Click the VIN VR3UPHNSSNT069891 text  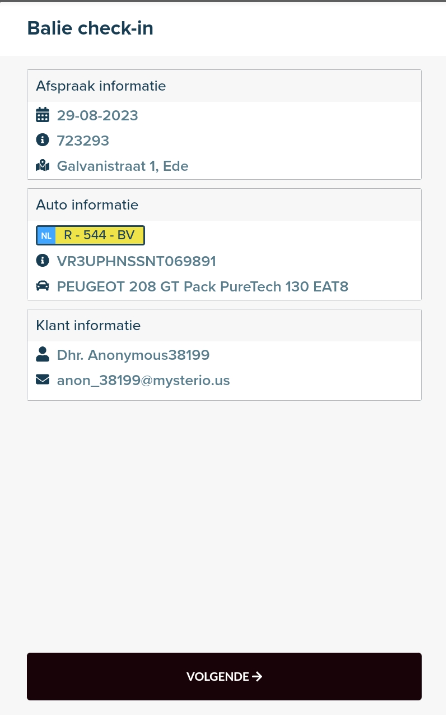click(x=136, y=261)
